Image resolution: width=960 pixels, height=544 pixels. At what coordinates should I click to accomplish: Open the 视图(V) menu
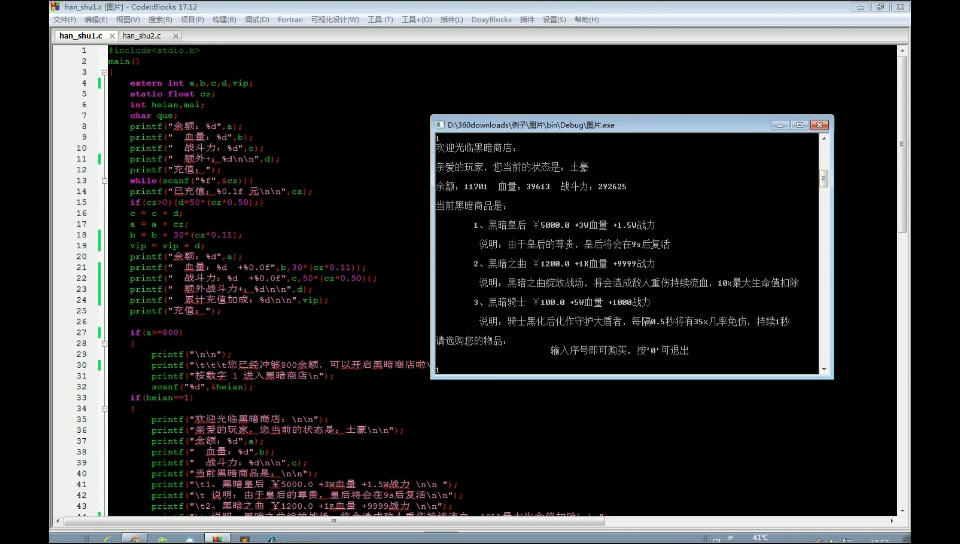[x=127, y=20]
